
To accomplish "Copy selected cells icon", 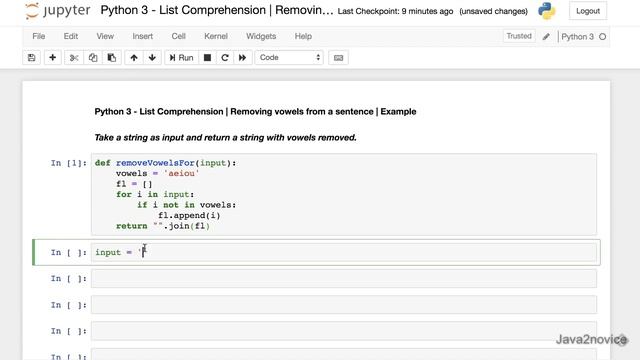I will pos(93,58).
